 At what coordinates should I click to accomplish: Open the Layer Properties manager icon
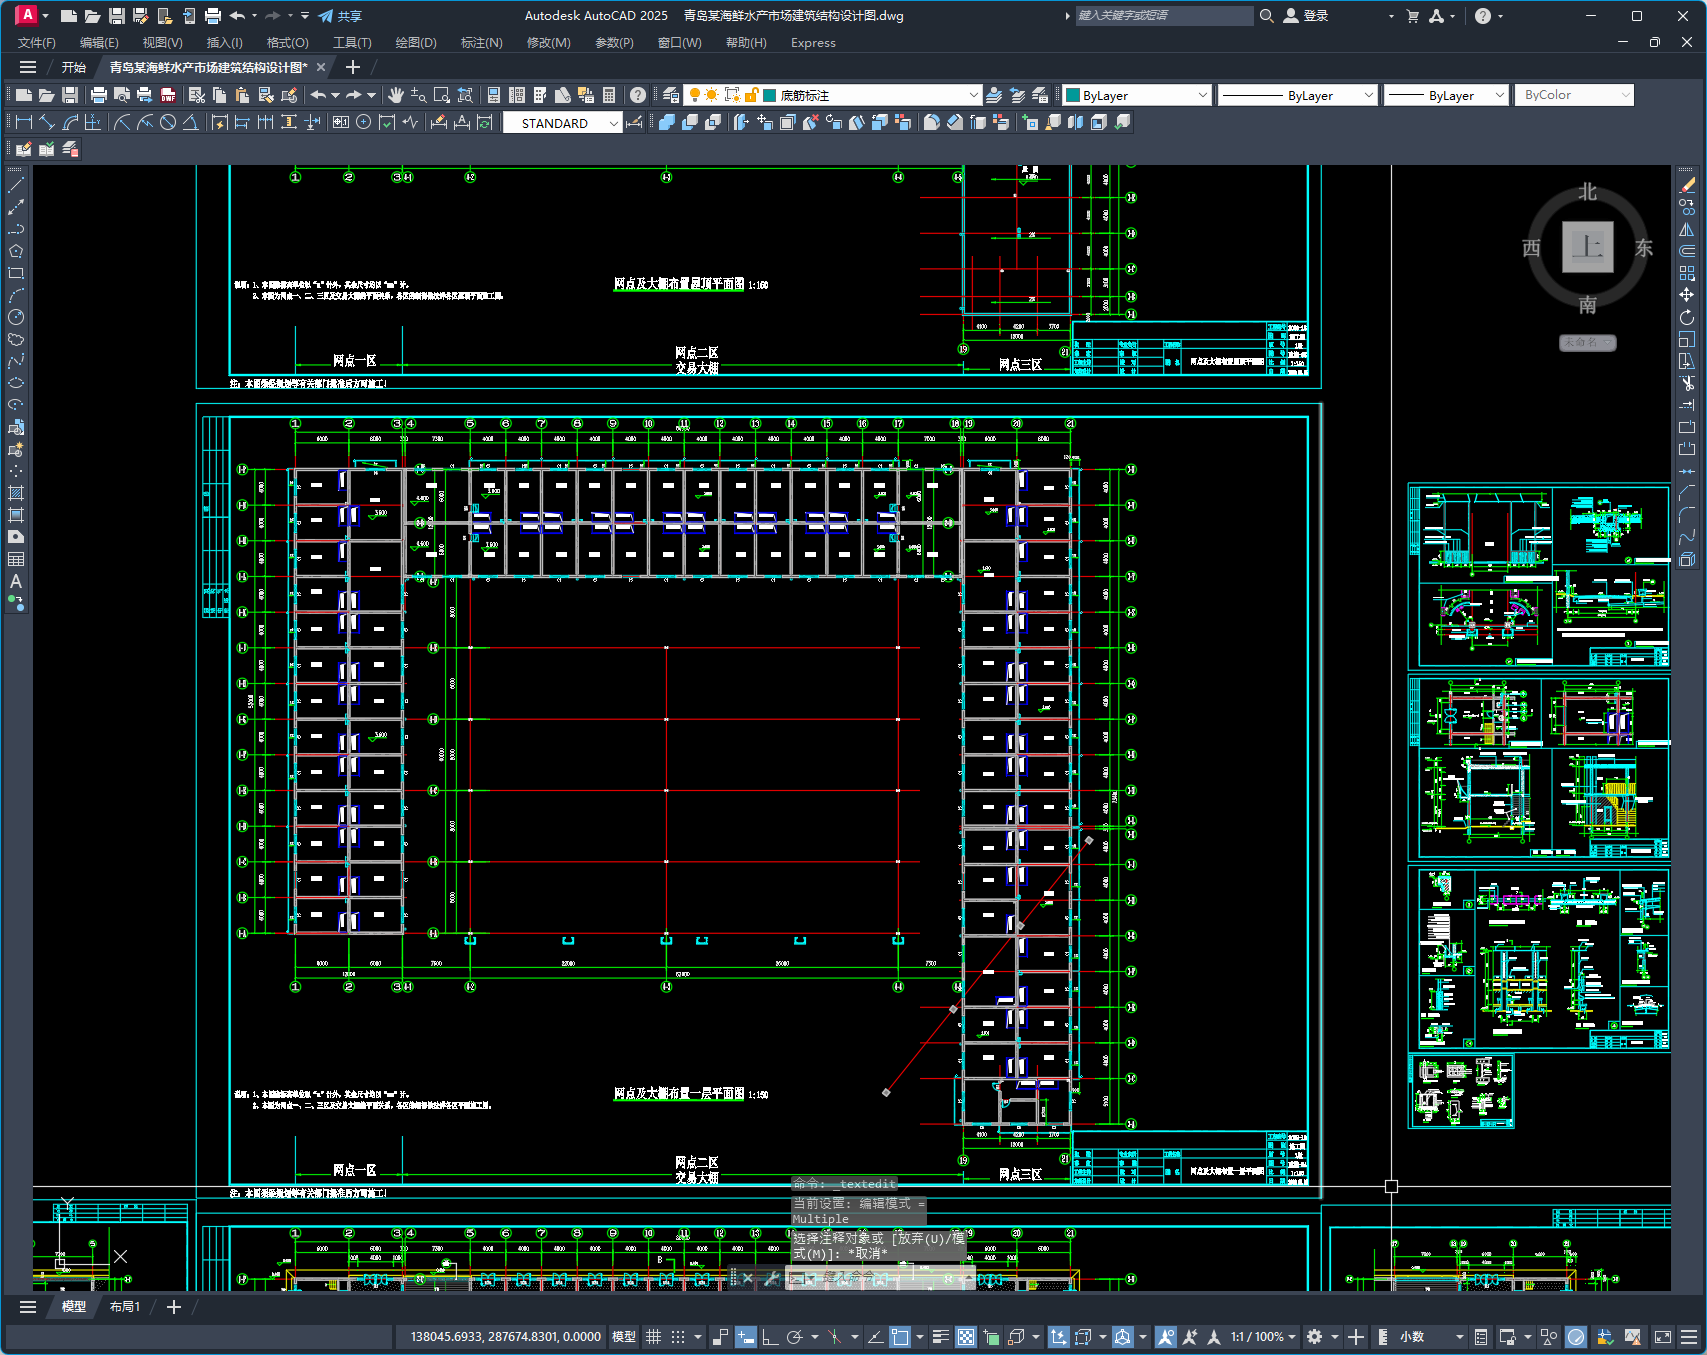tap(671, 95)
